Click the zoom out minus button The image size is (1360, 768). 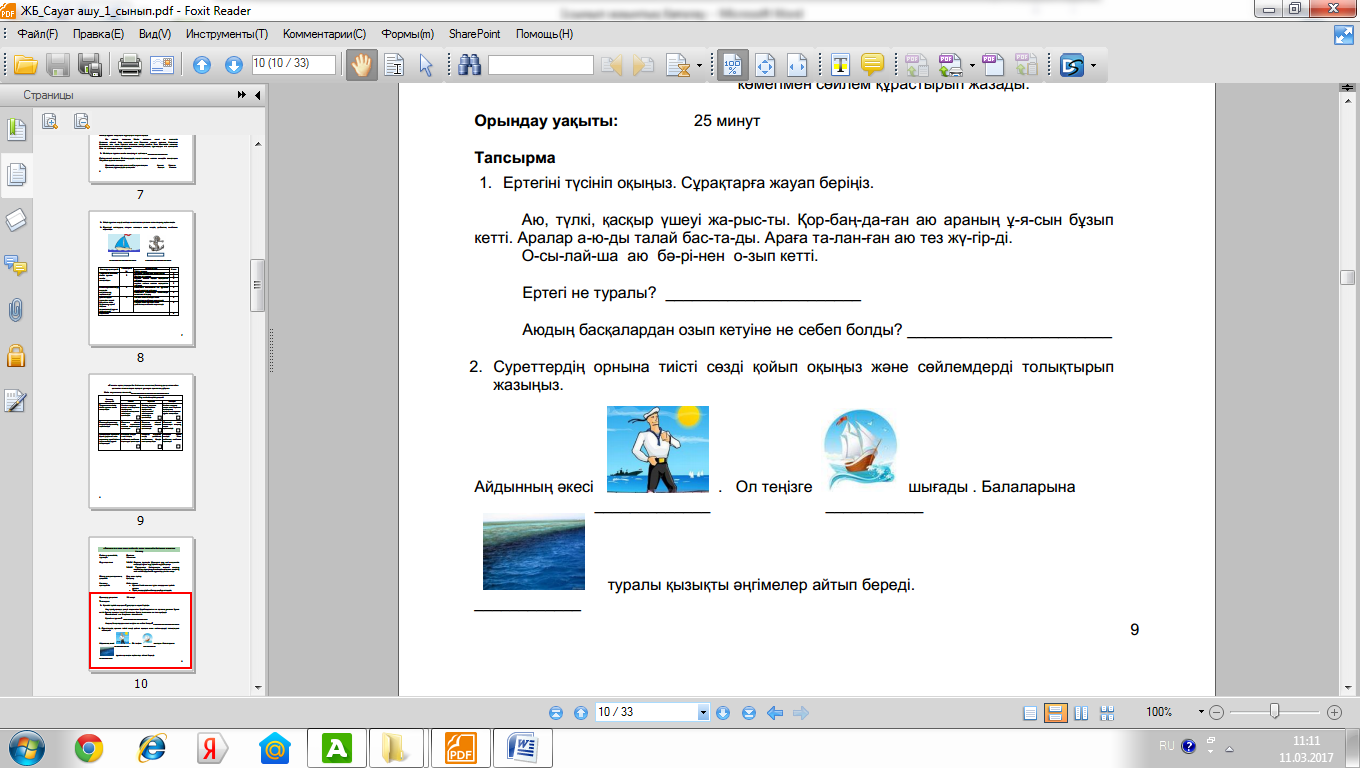(1216, 712)
